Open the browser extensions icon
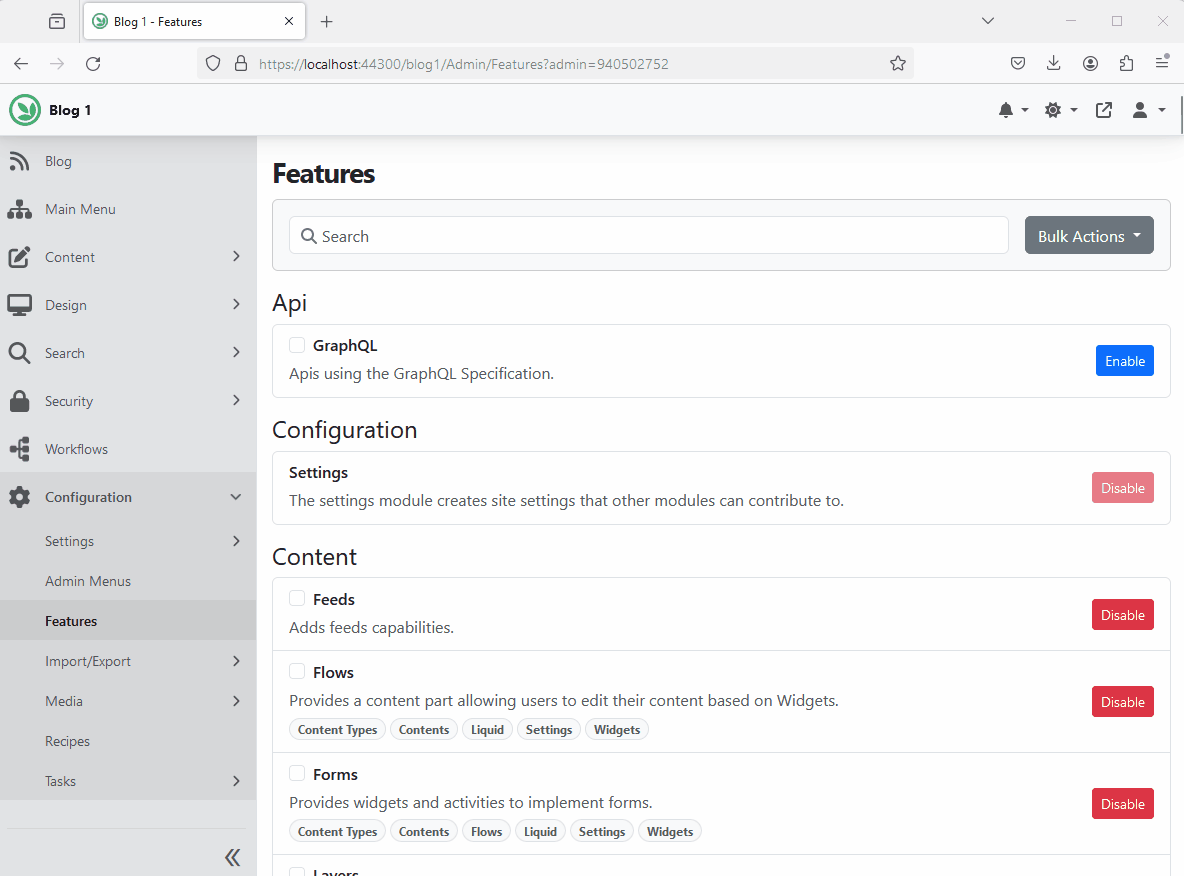 point(1126,63)
